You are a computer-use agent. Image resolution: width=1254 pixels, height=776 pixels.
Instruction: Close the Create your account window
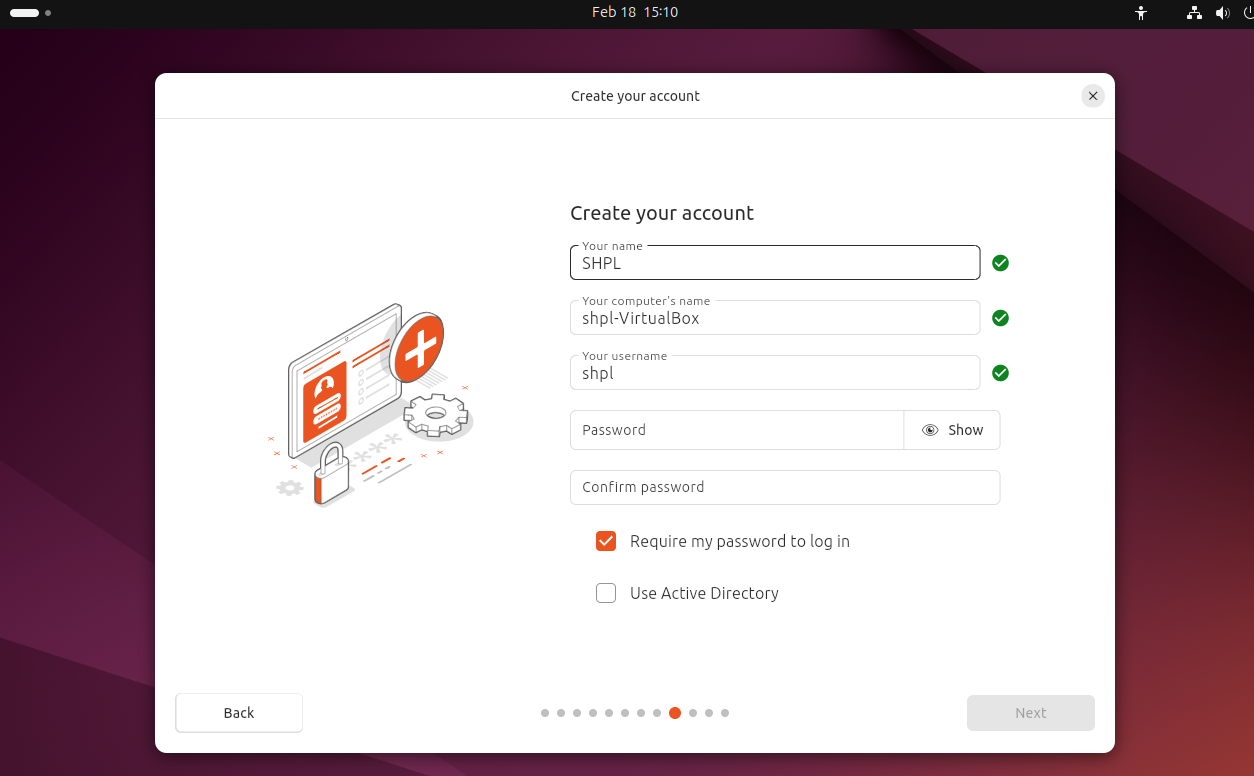1093,96
